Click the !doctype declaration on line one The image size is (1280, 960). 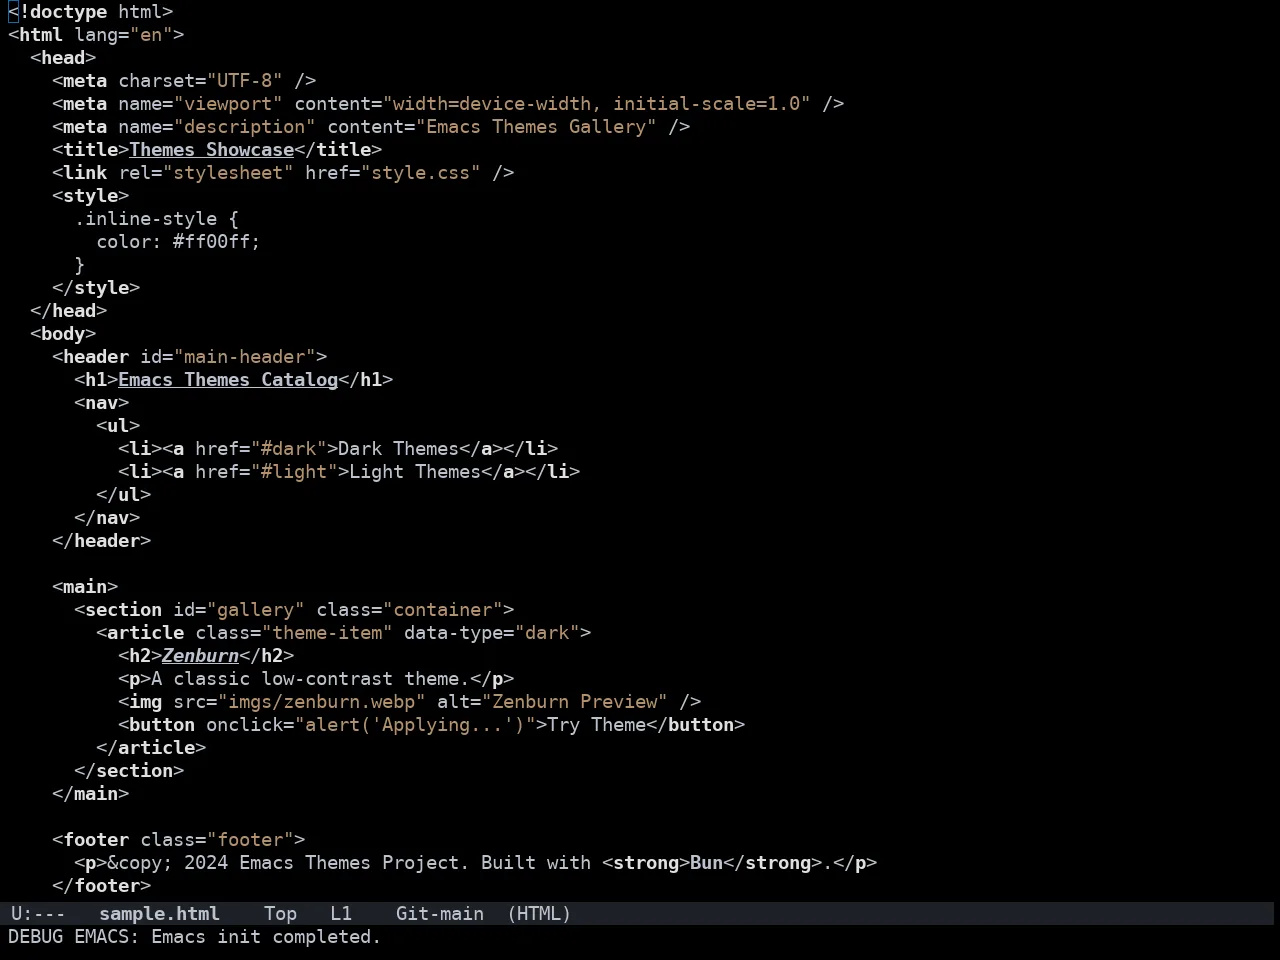coord(90,12)
